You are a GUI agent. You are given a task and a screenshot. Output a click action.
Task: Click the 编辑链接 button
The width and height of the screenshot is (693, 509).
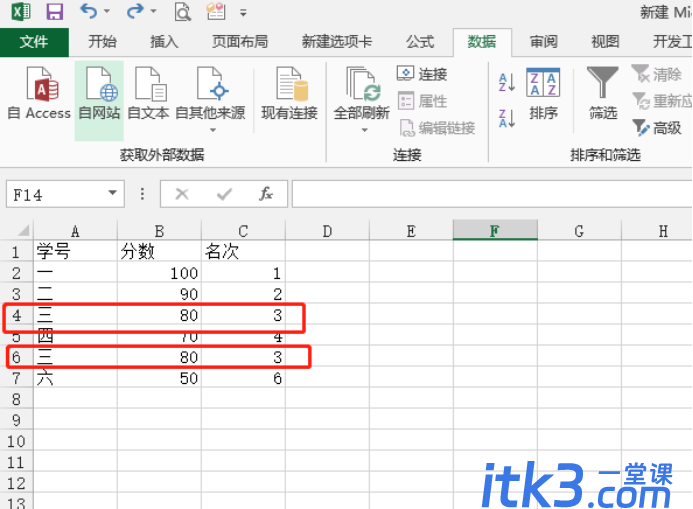[x=437, y=128]
